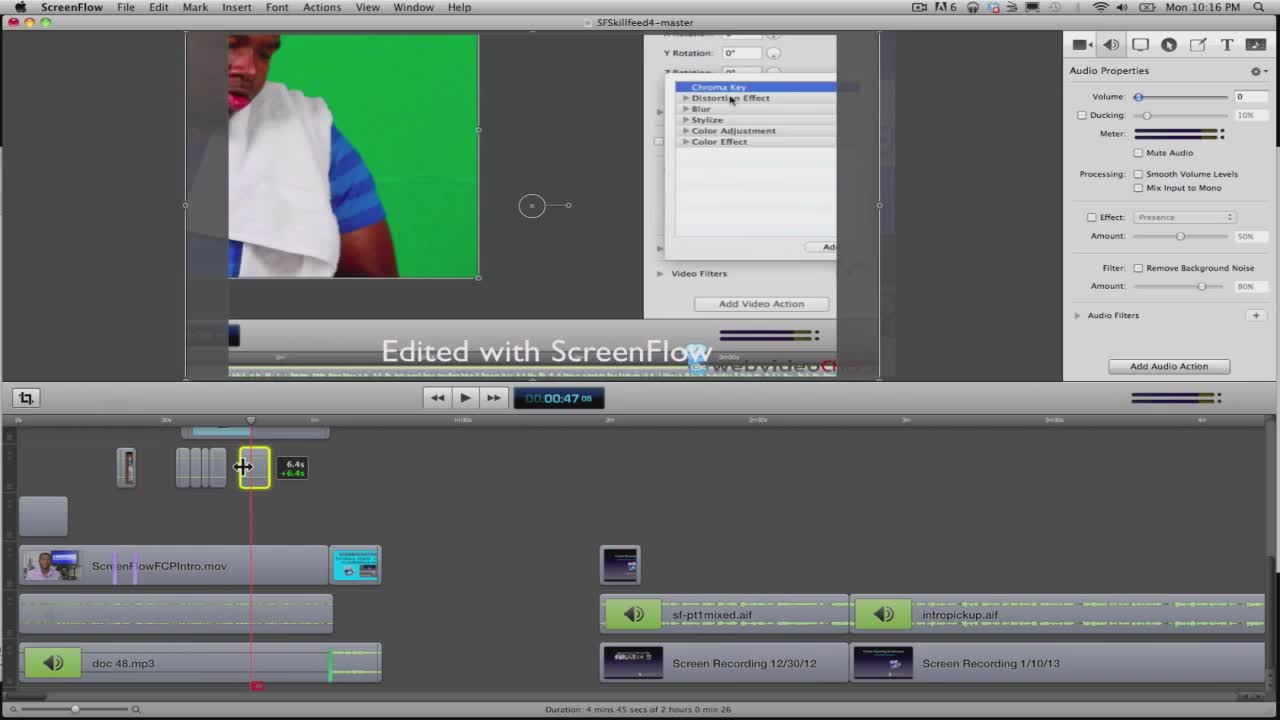Screen dimensions: 1280x720
Task: Expand Blur category in preview list
Action: point(685,109)
